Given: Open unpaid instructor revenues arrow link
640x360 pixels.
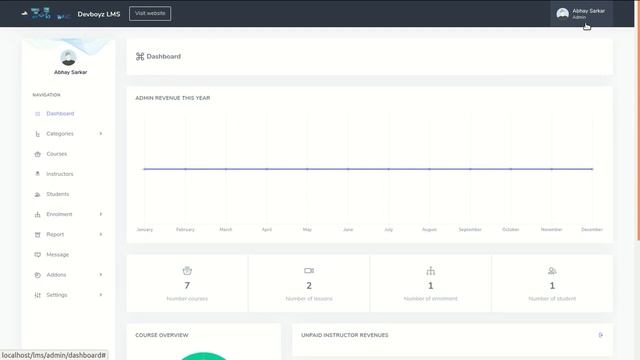Looking at the screenshot, I should click(x=600, y=335).
